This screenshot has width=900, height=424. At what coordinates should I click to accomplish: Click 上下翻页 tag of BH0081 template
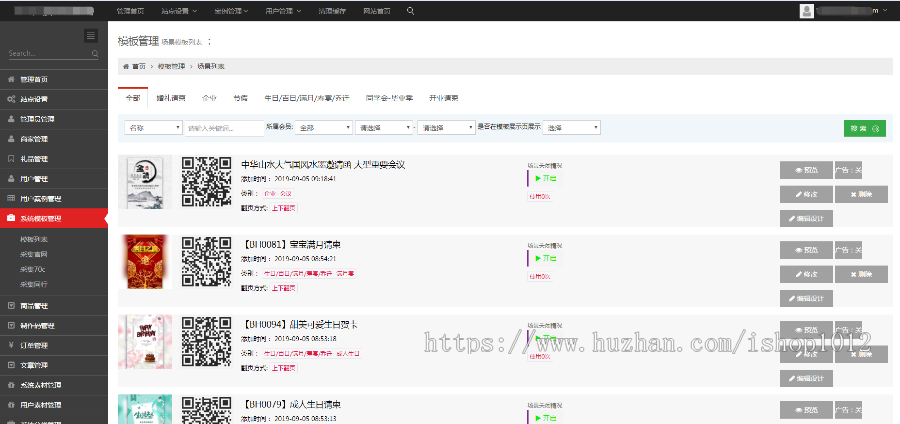[x=284, y=288]
